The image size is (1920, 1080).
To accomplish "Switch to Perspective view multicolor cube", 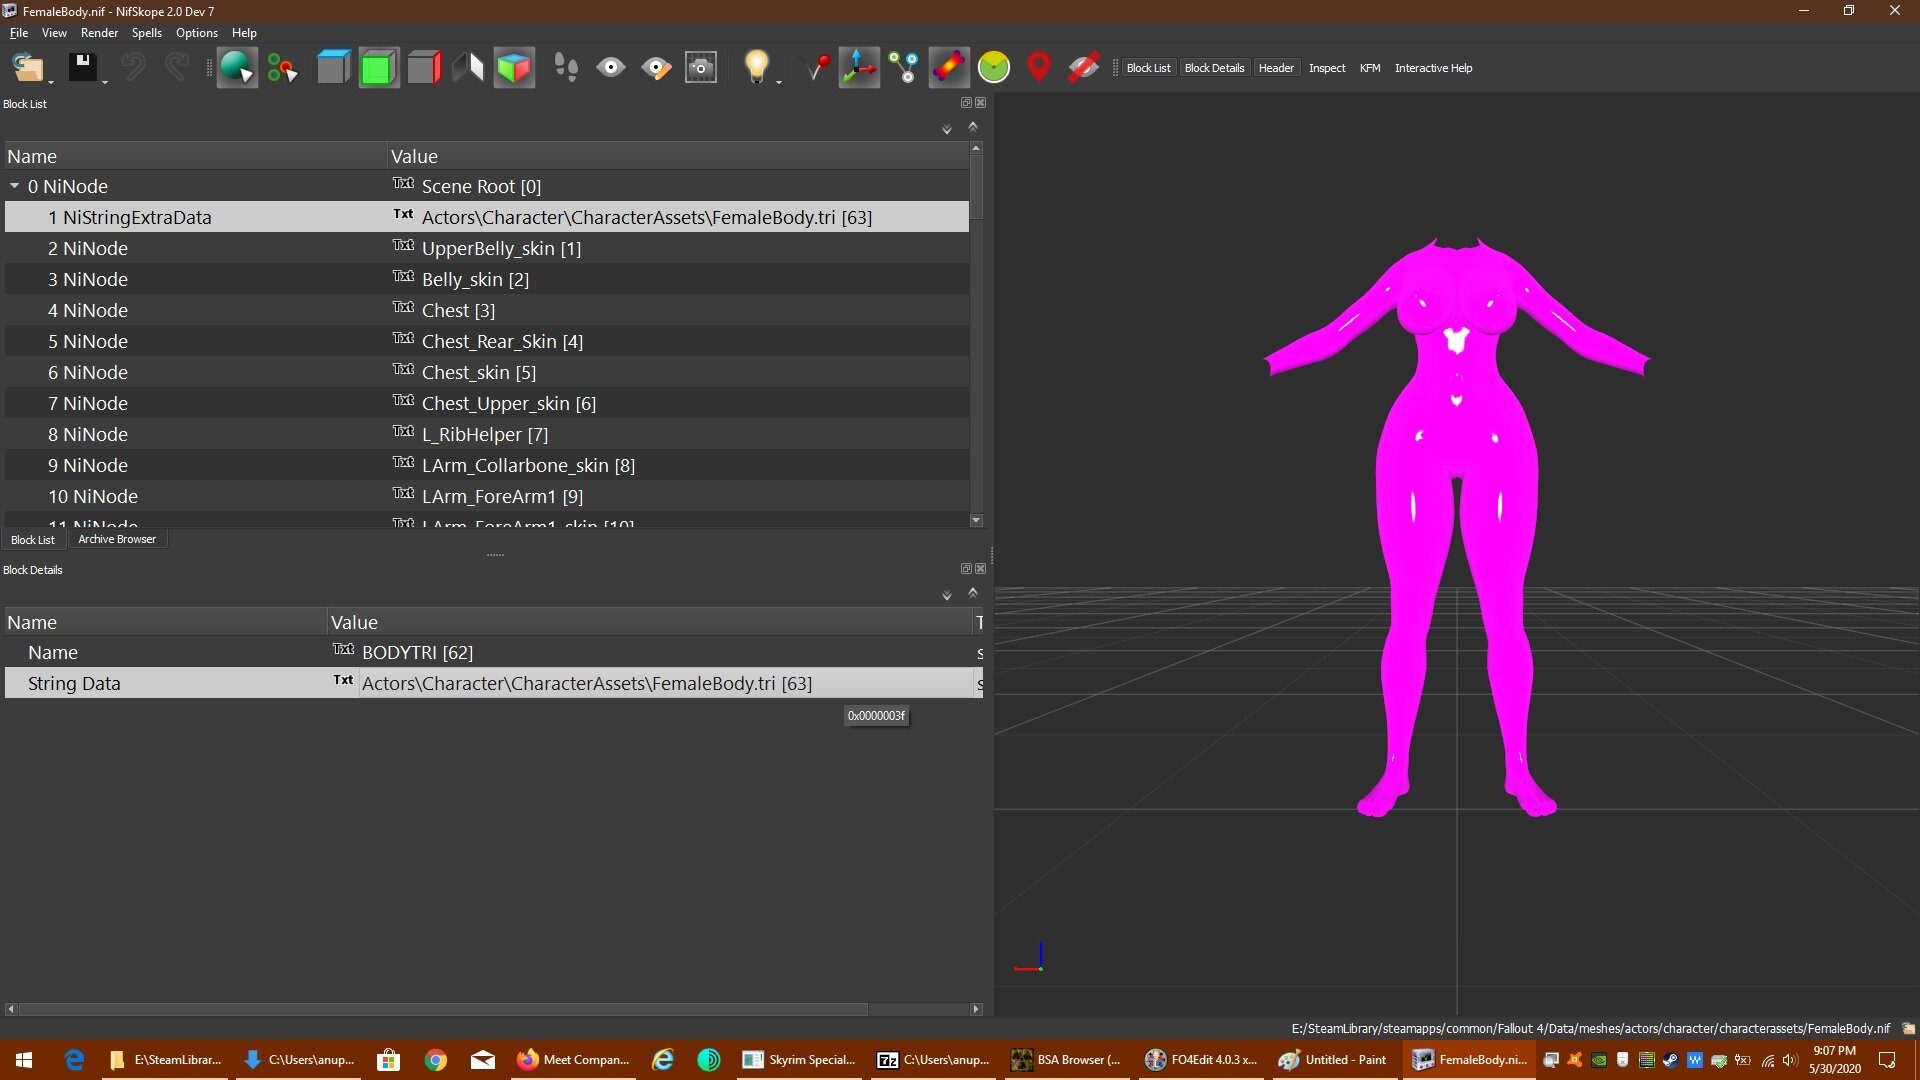I will pos(514,68).
